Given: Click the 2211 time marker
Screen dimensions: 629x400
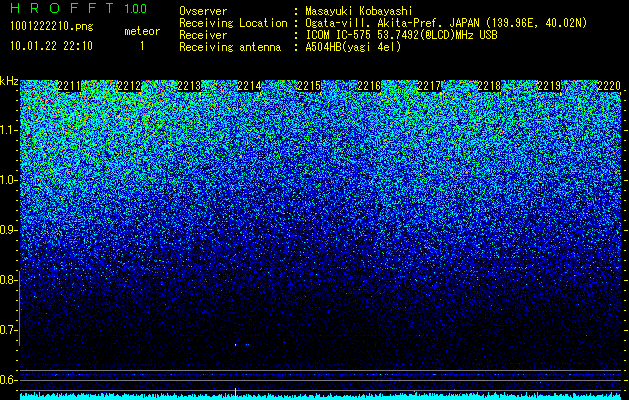Looking at the screenshot, I should click(x=69, y=86).
